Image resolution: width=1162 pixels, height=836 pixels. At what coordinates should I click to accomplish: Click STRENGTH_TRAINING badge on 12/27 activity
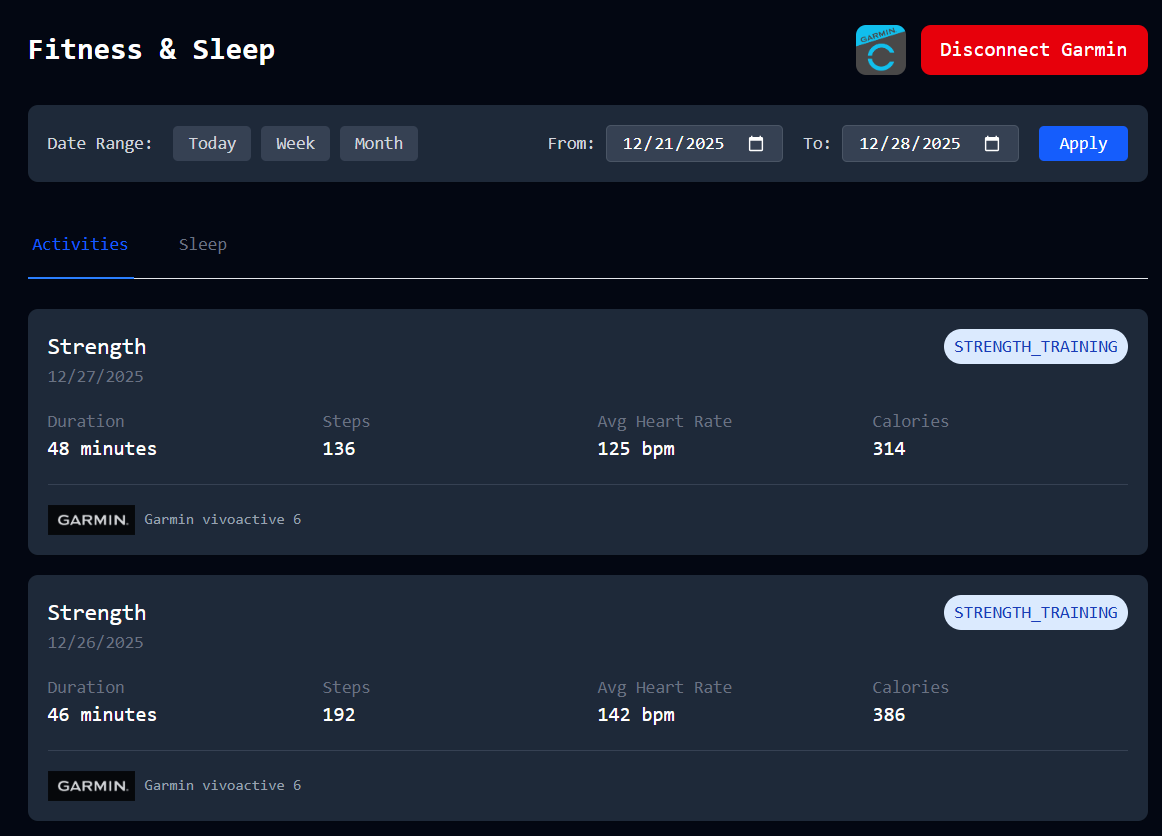(x=1035, y=347)
